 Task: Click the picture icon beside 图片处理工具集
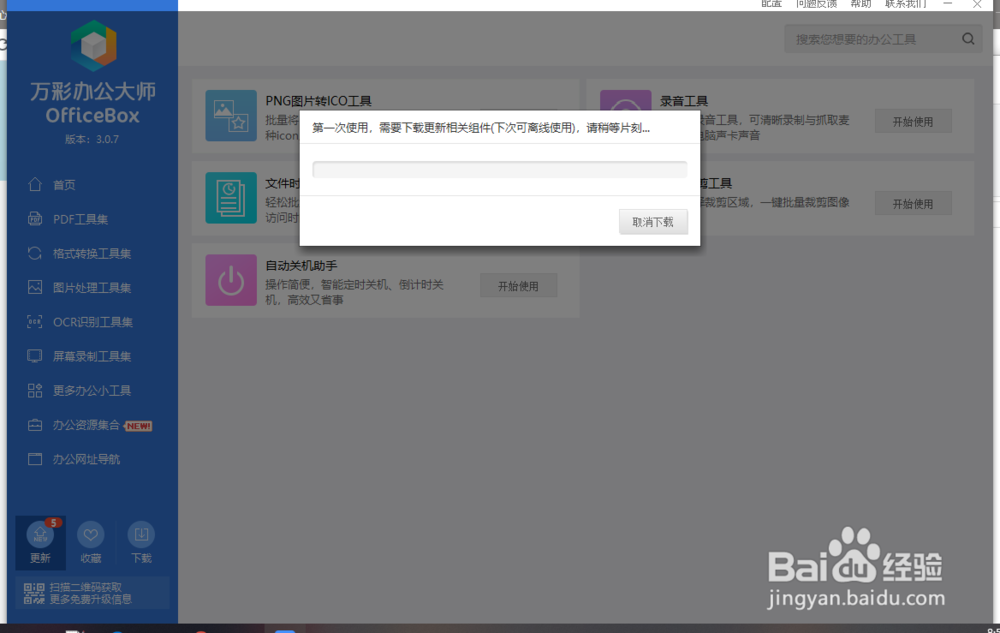click(x=35, y=287)
